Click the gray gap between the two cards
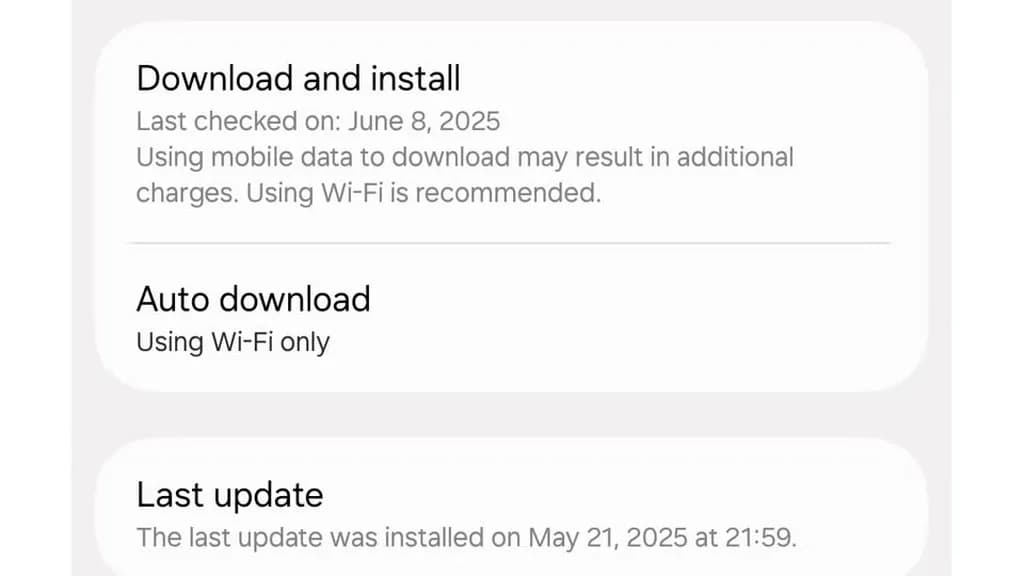 [509, 414]
